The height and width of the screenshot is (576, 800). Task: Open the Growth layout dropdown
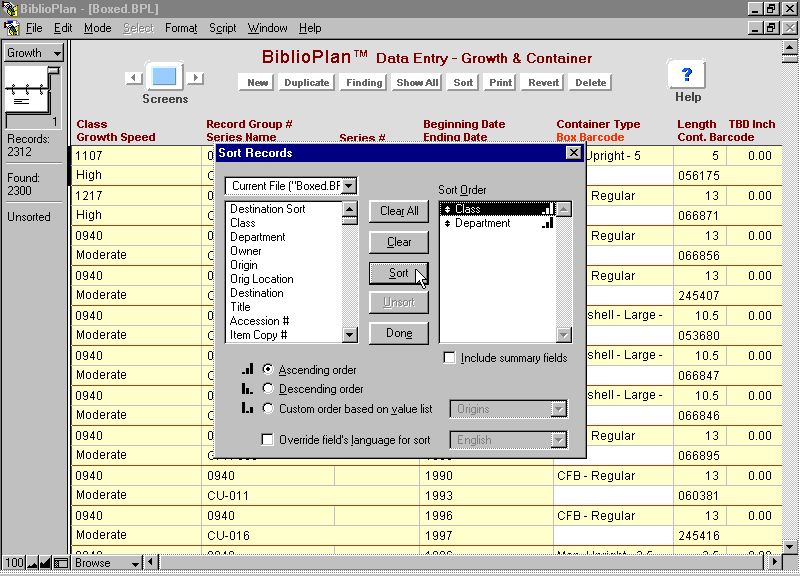[33, 53]
